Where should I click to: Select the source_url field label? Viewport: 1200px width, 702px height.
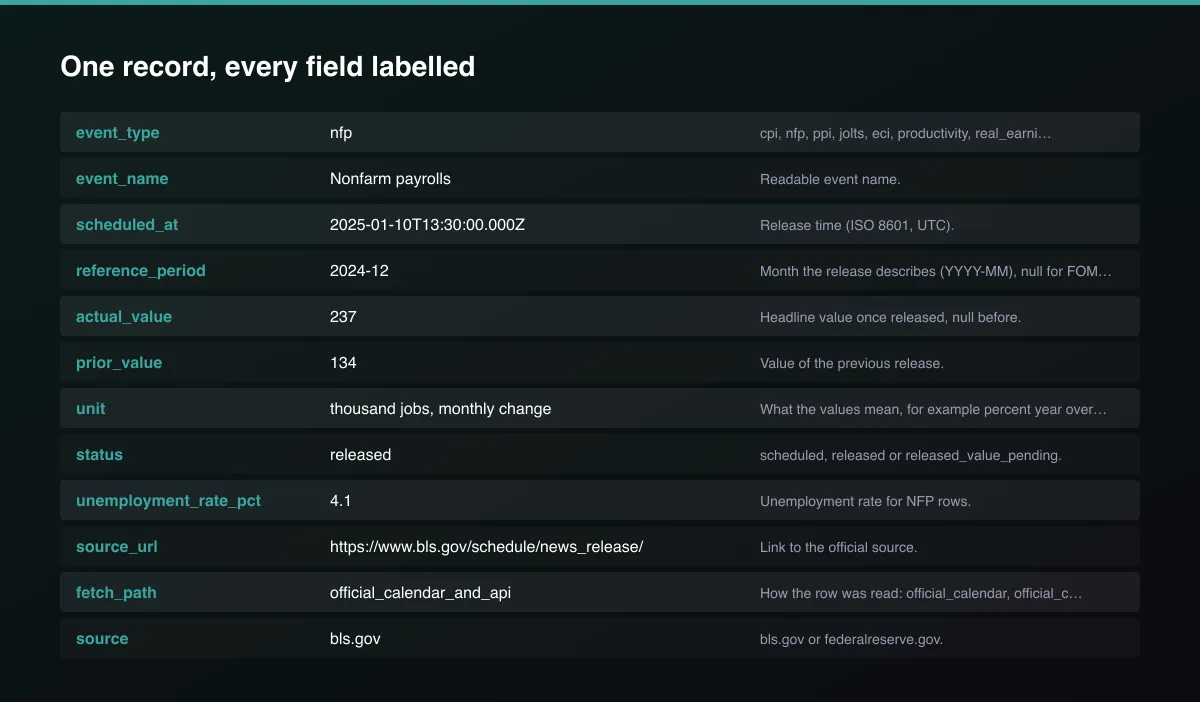click(117, 547)
